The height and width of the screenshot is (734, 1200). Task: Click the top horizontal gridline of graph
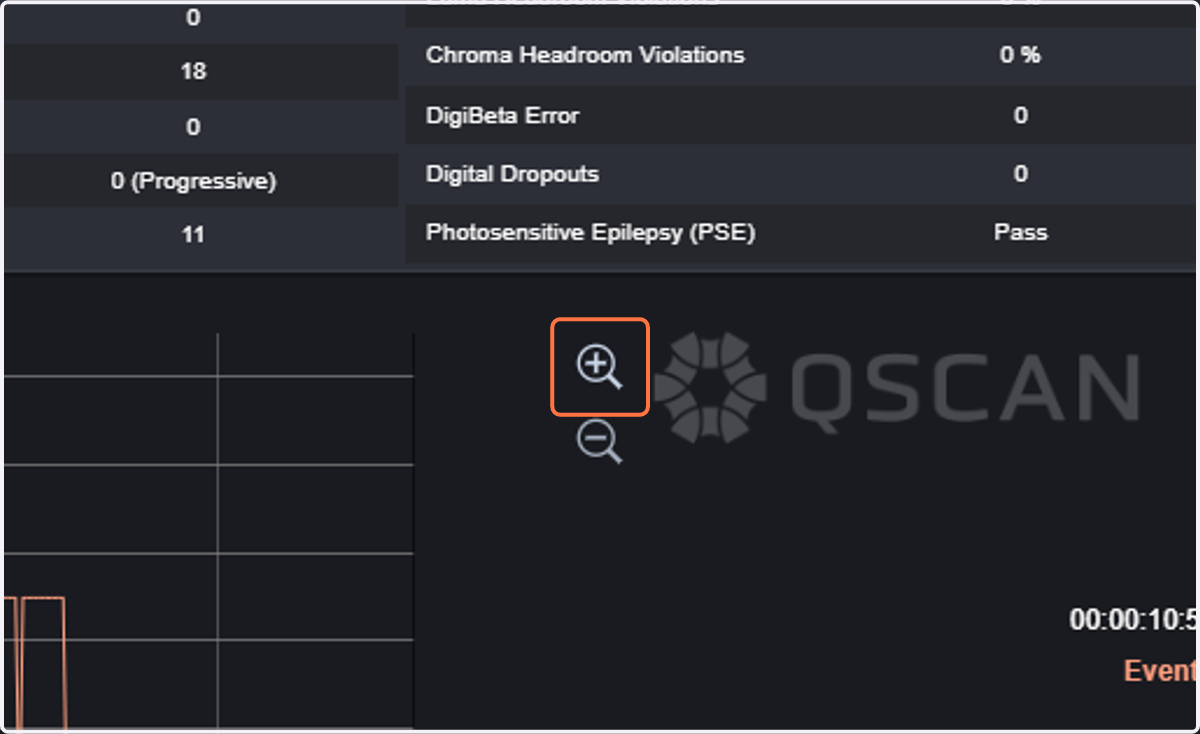208,376
